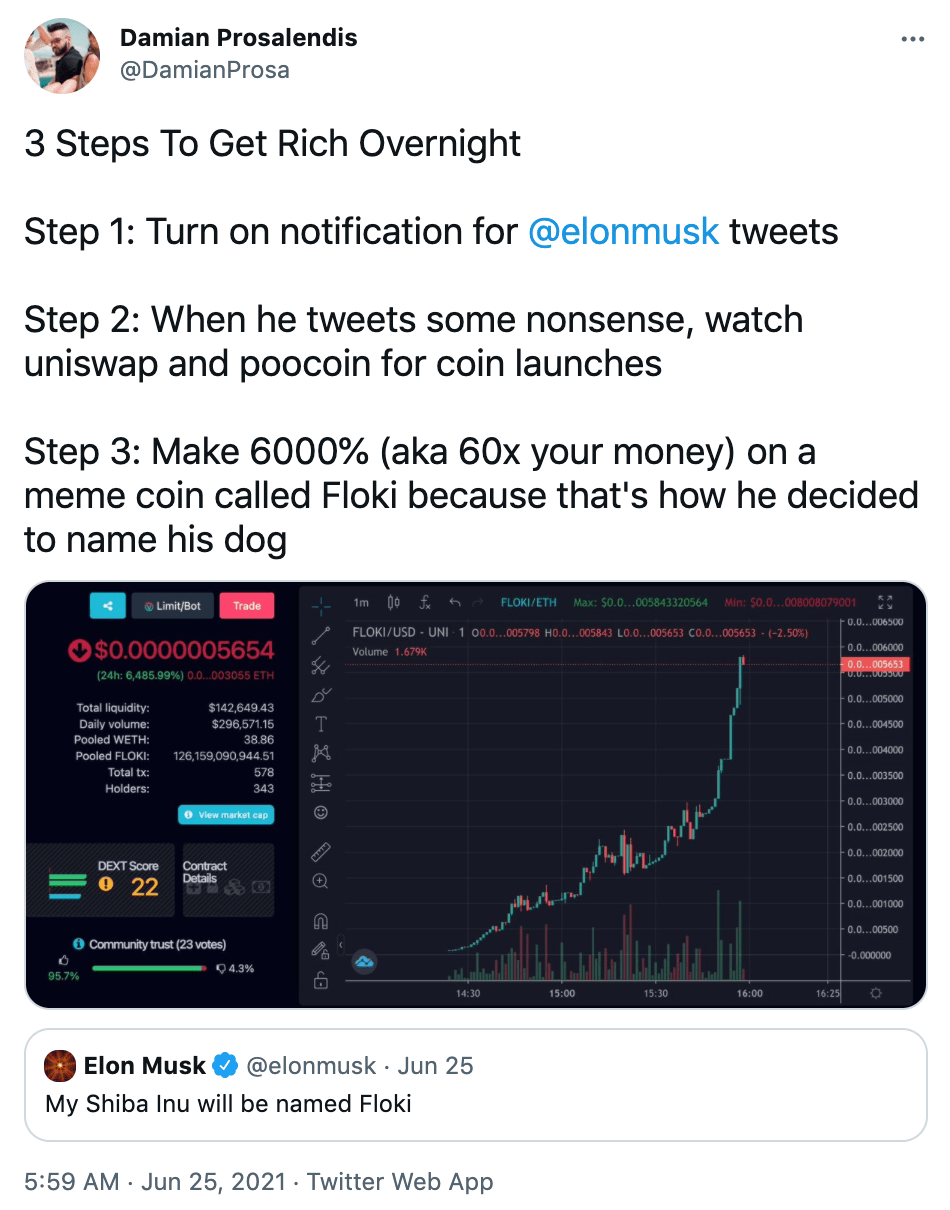This screenshot has height=1210, width=950.
Task: Select the pitchfork drawing tool
Action: coord(321,665)
